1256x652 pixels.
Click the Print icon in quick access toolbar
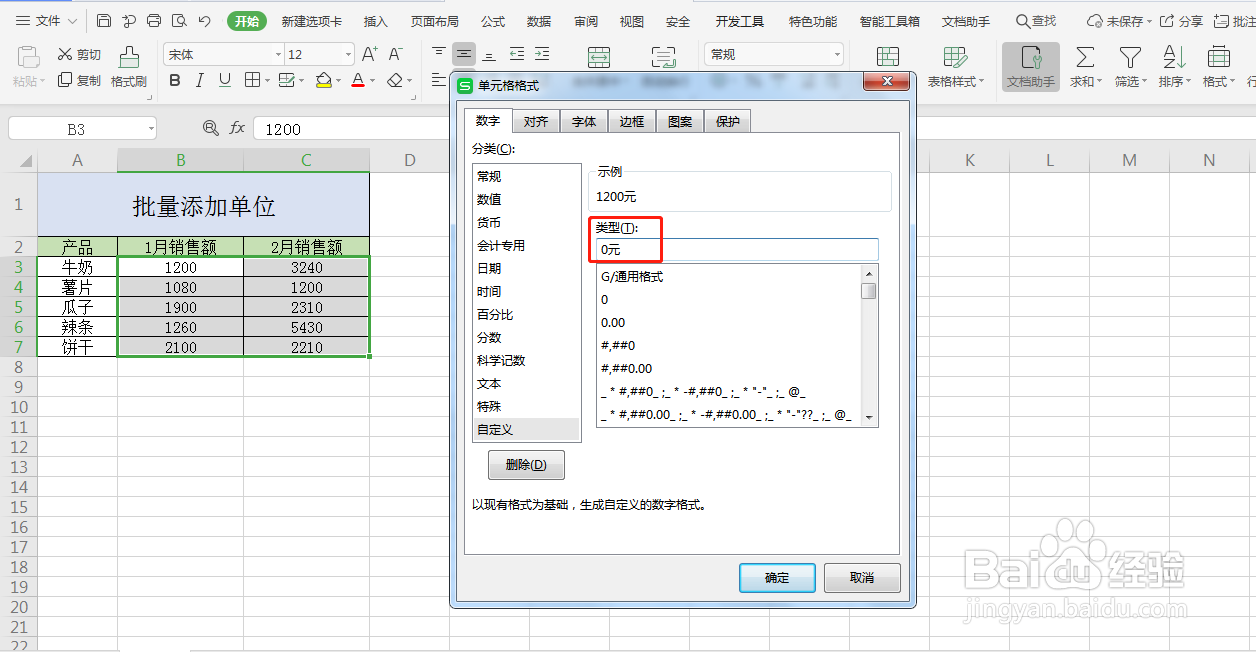[153, 19]
